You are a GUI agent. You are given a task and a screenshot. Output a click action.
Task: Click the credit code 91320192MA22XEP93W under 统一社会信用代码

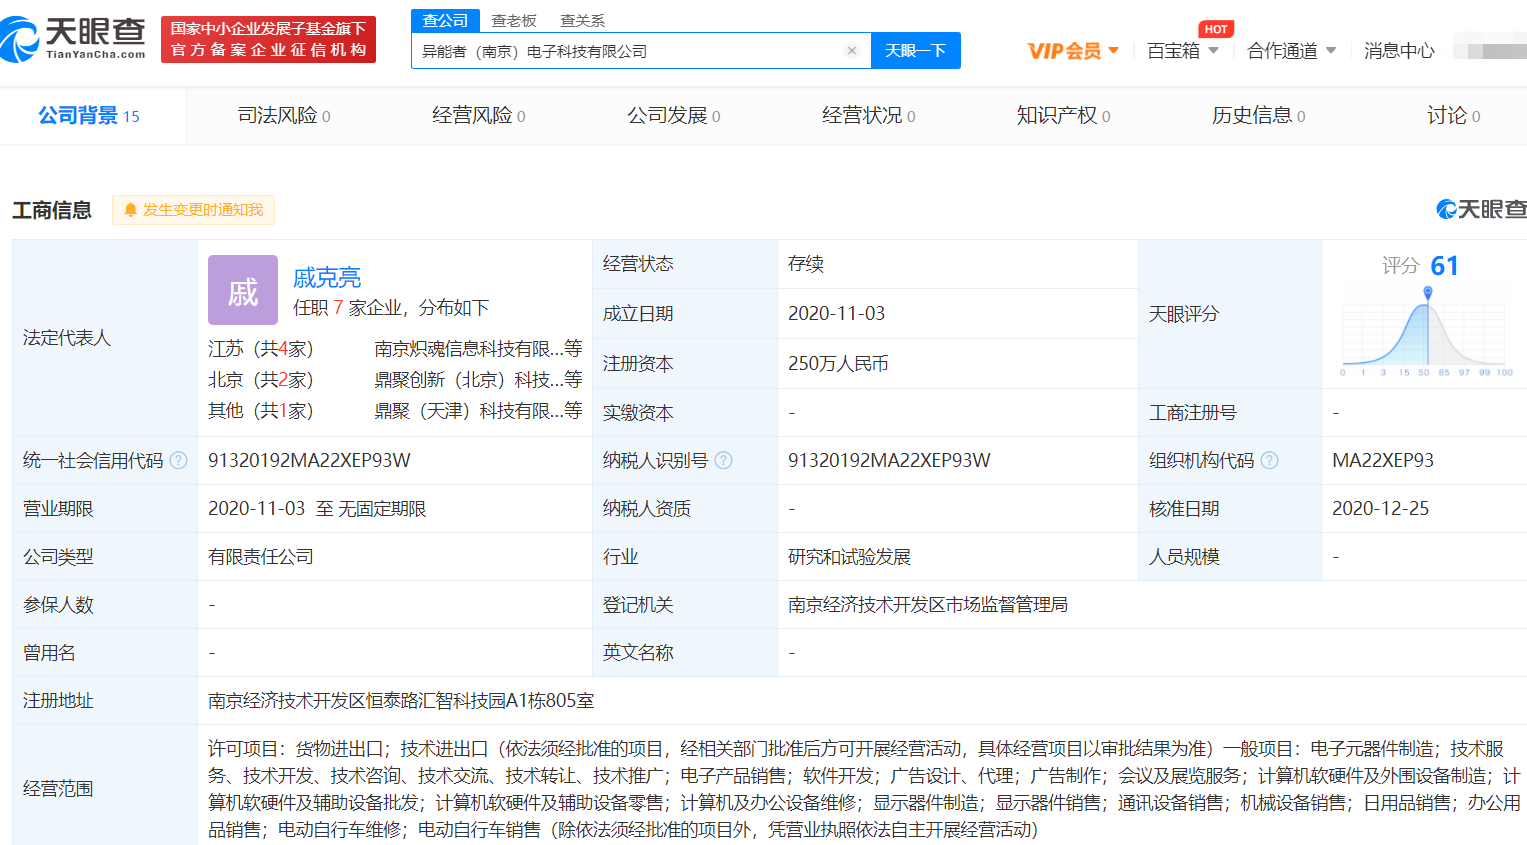pyautogui.click(x=309, y=460)
